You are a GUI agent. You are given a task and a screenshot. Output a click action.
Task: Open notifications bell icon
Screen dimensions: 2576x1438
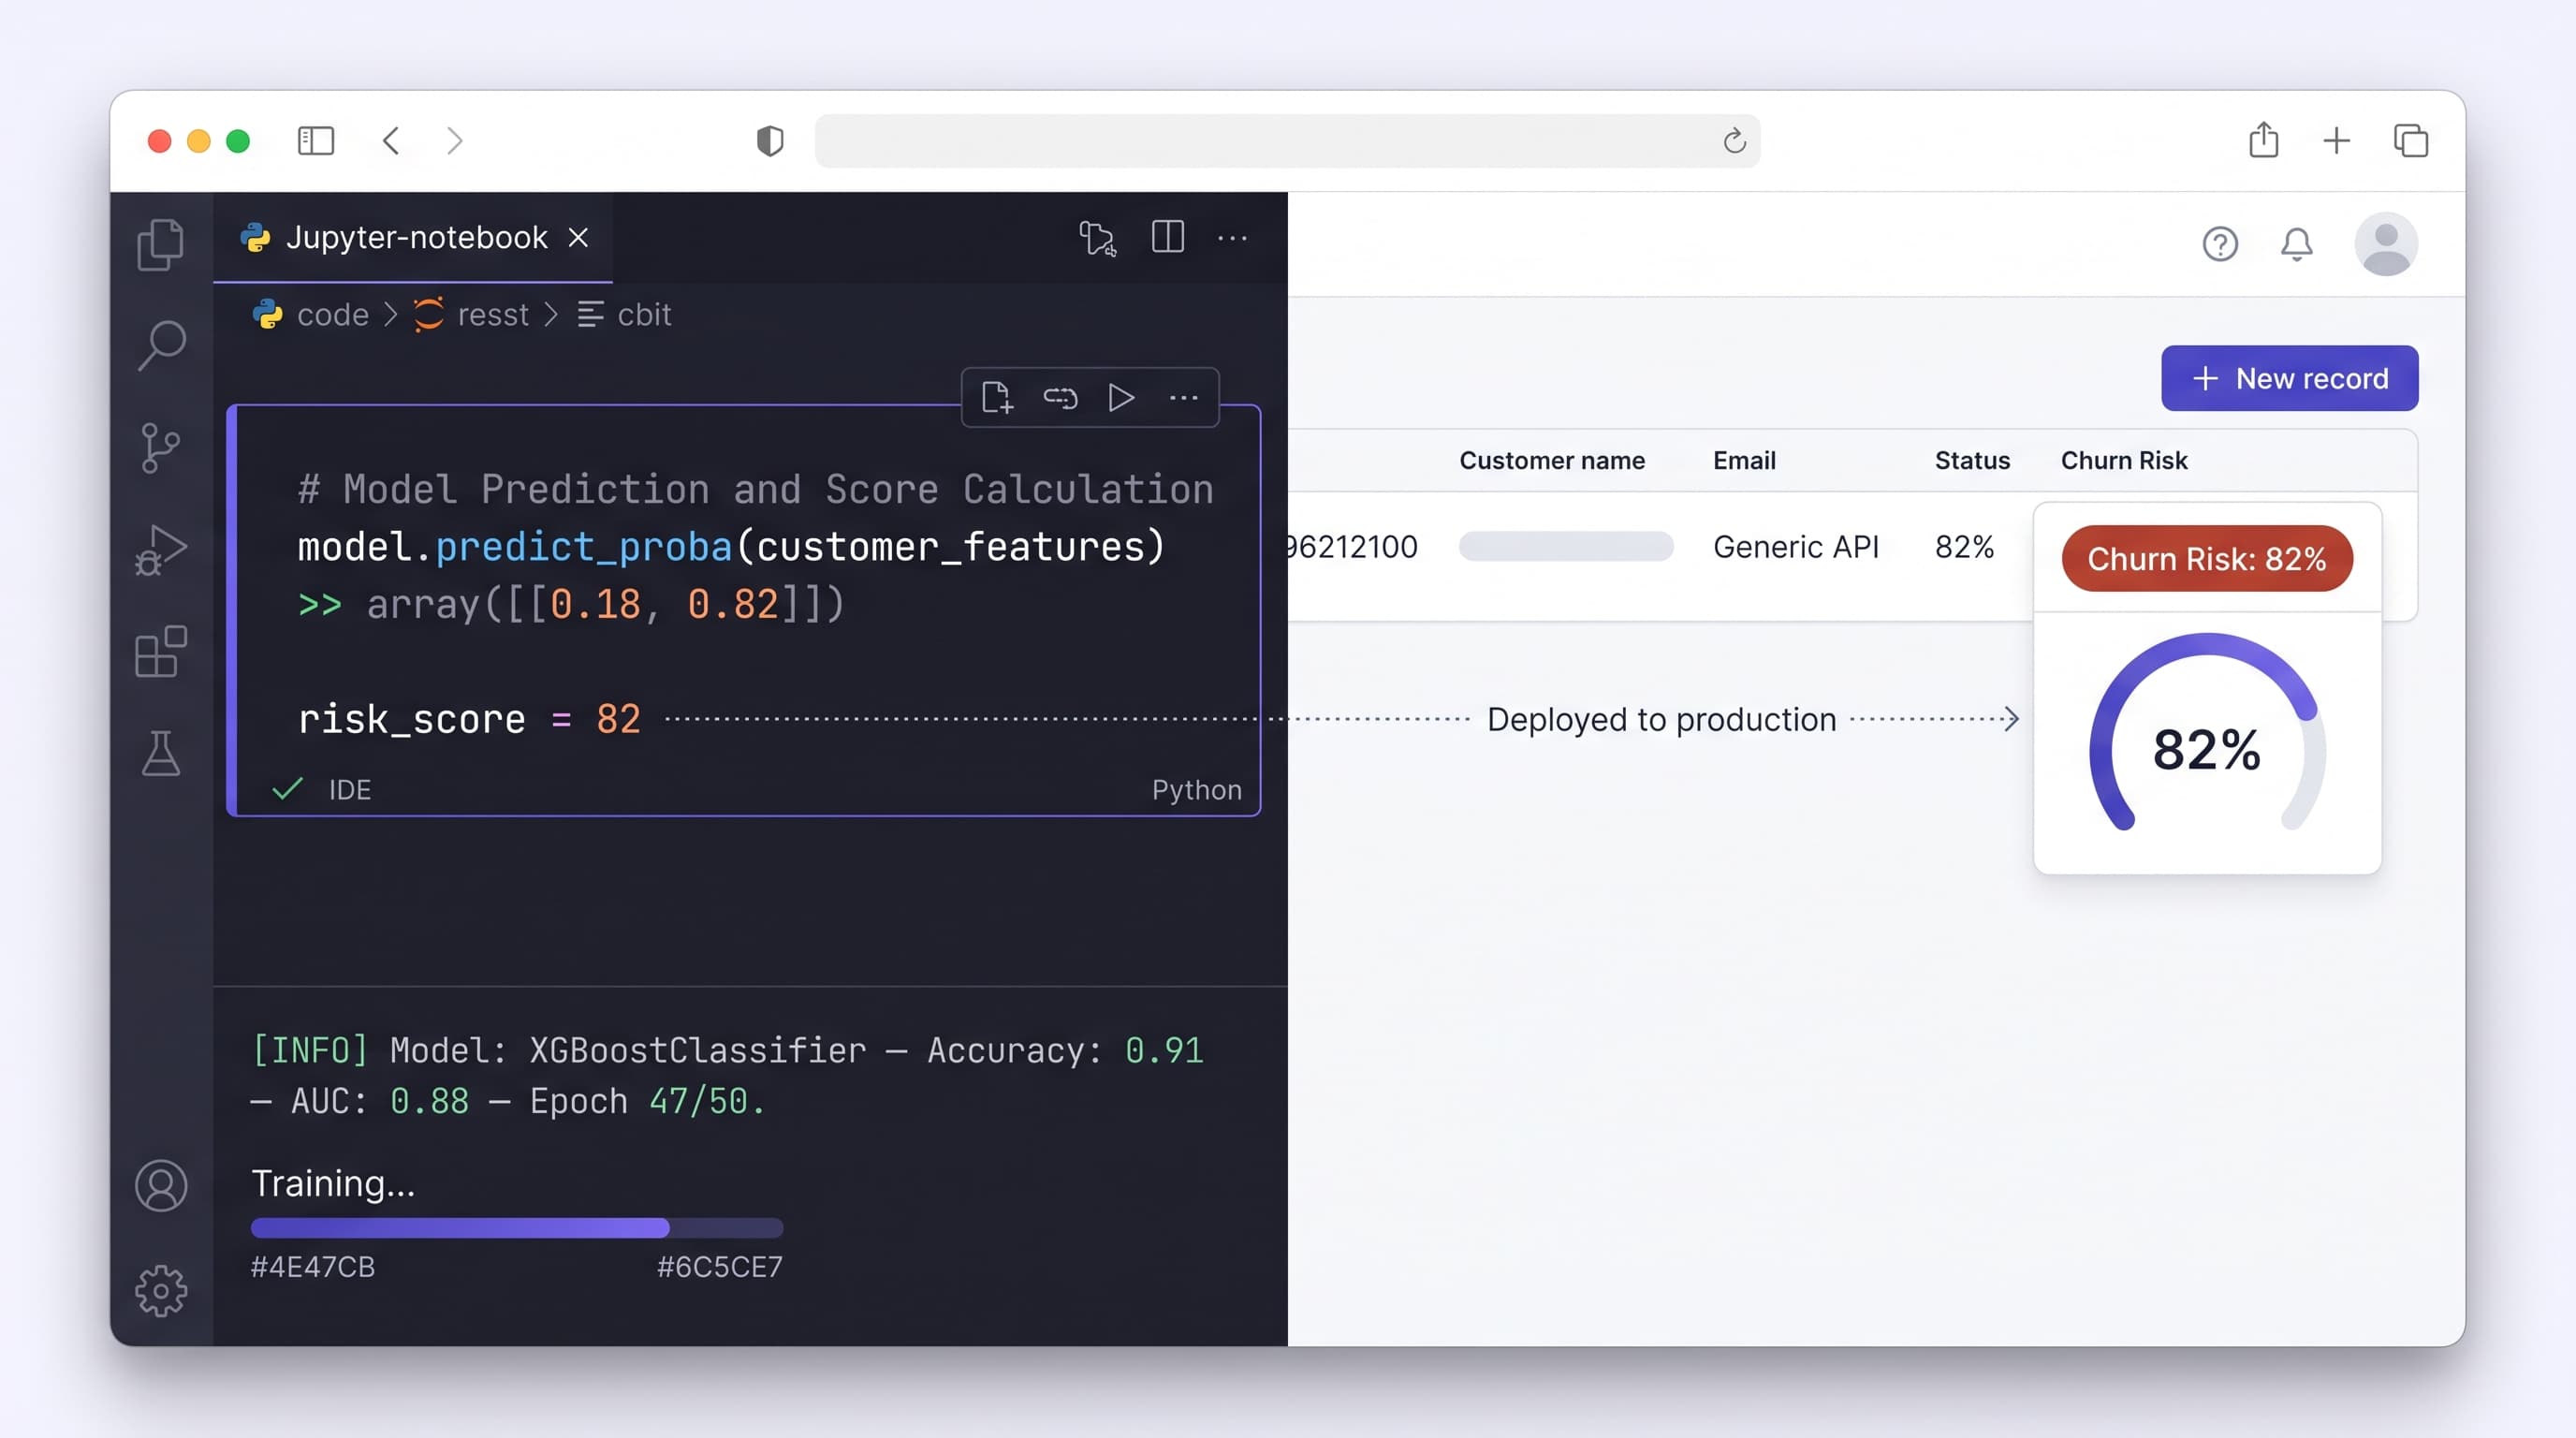(x=2296, y=244)
